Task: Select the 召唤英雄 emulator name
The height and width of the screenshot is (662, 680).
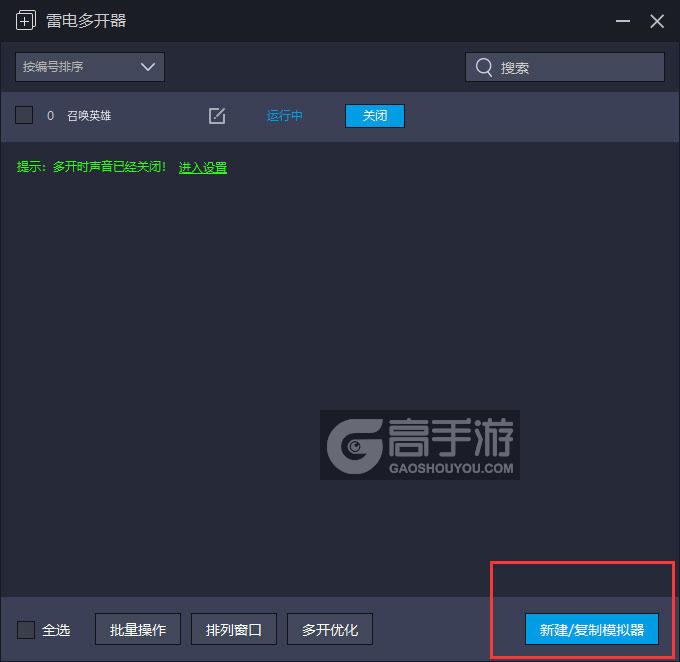Action: pyautogui.click(x=89, y=116)
